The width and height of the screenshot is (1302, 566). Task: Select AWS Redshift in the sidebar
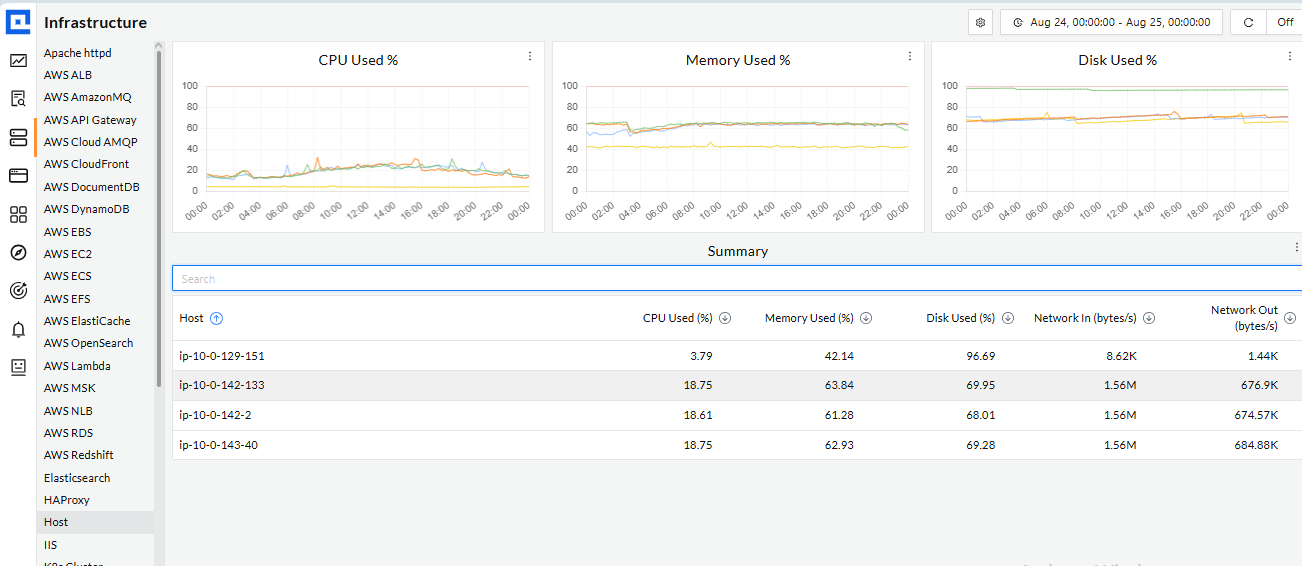(x=79, y=455)
